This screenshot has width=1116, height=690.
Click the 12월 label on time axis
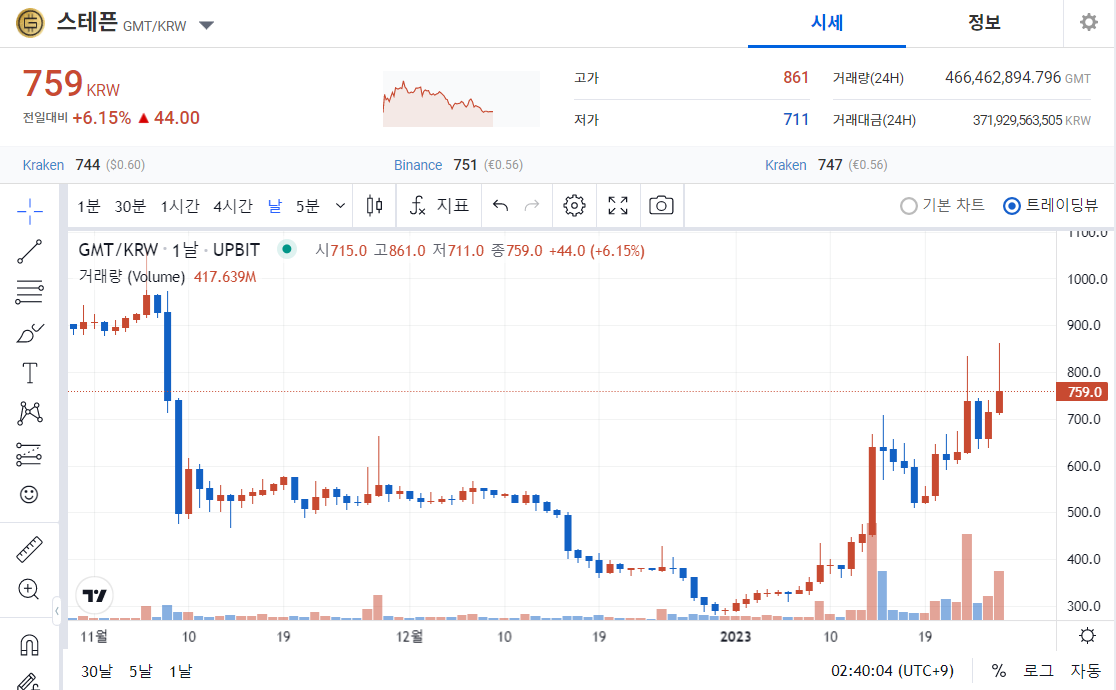click(409, 637)
